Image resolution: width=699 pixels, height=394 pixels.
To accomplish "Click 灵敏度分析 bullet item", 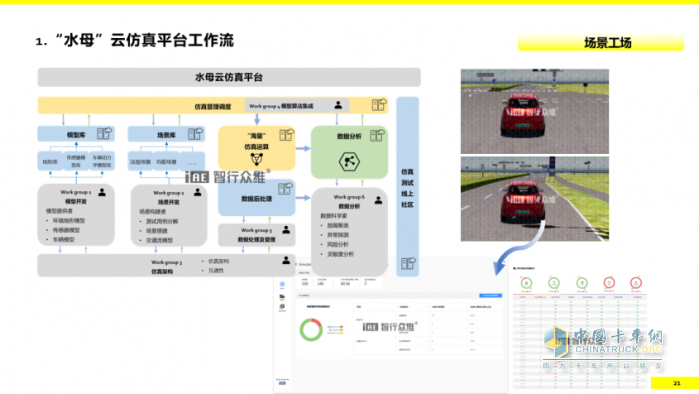I will (340, 254).
